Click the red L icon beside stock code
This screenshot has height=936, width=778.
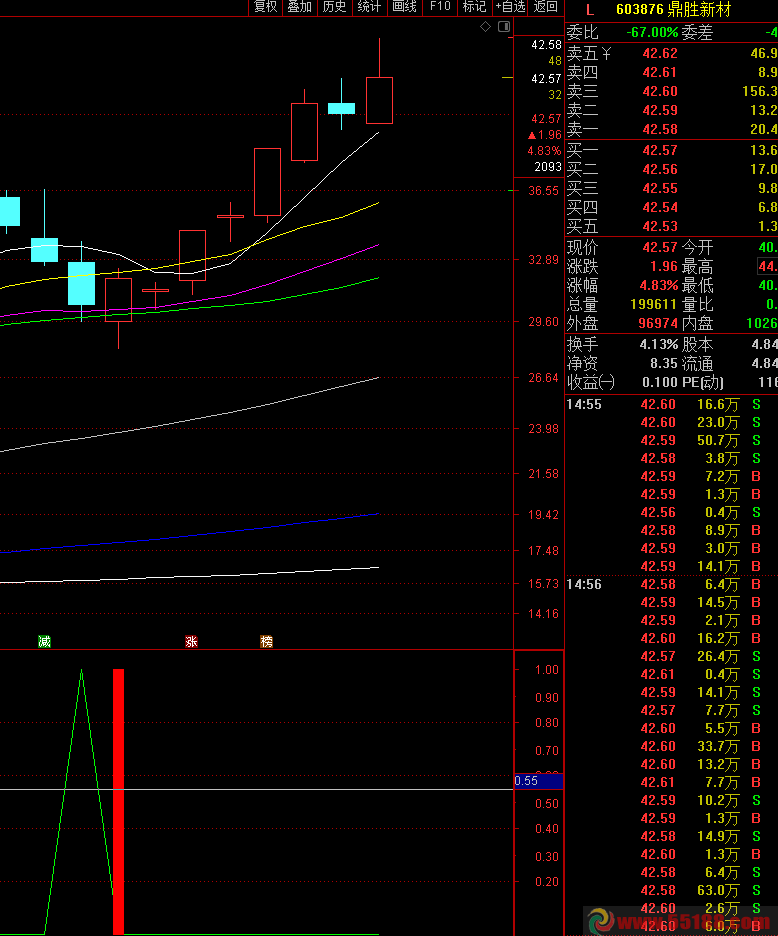pos(590,10)
